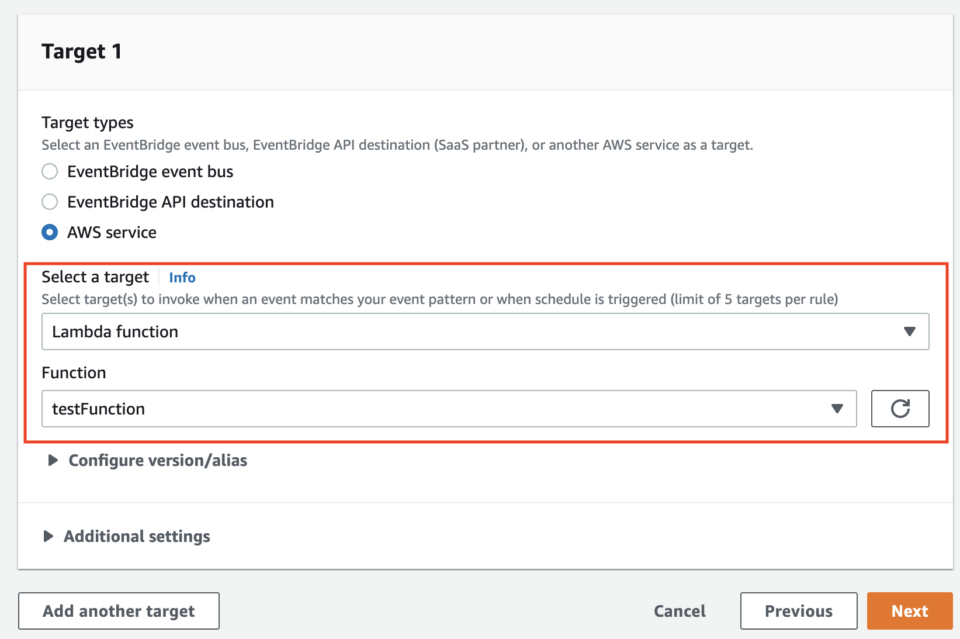Click the disclosure triangle beside Additional settings
960x639 pixels.
point(49,536)
